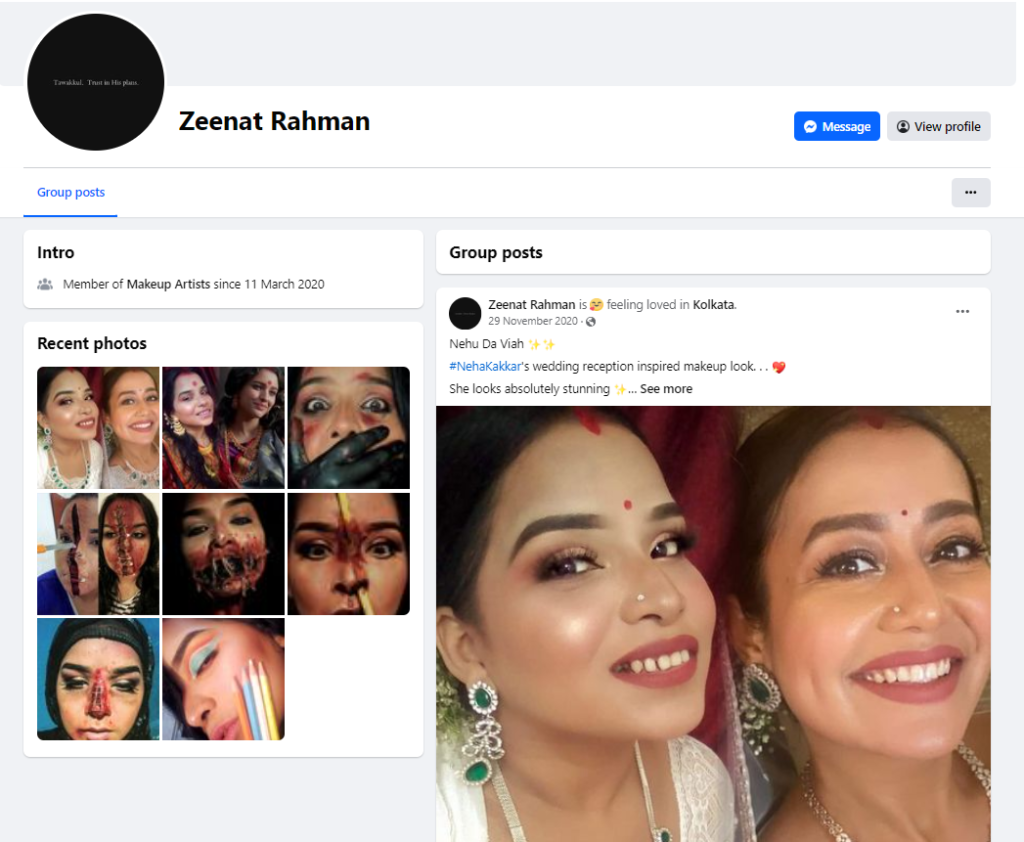Open the large wedding makeup post image
1024x842 pixels.
(x=713, y=622)
